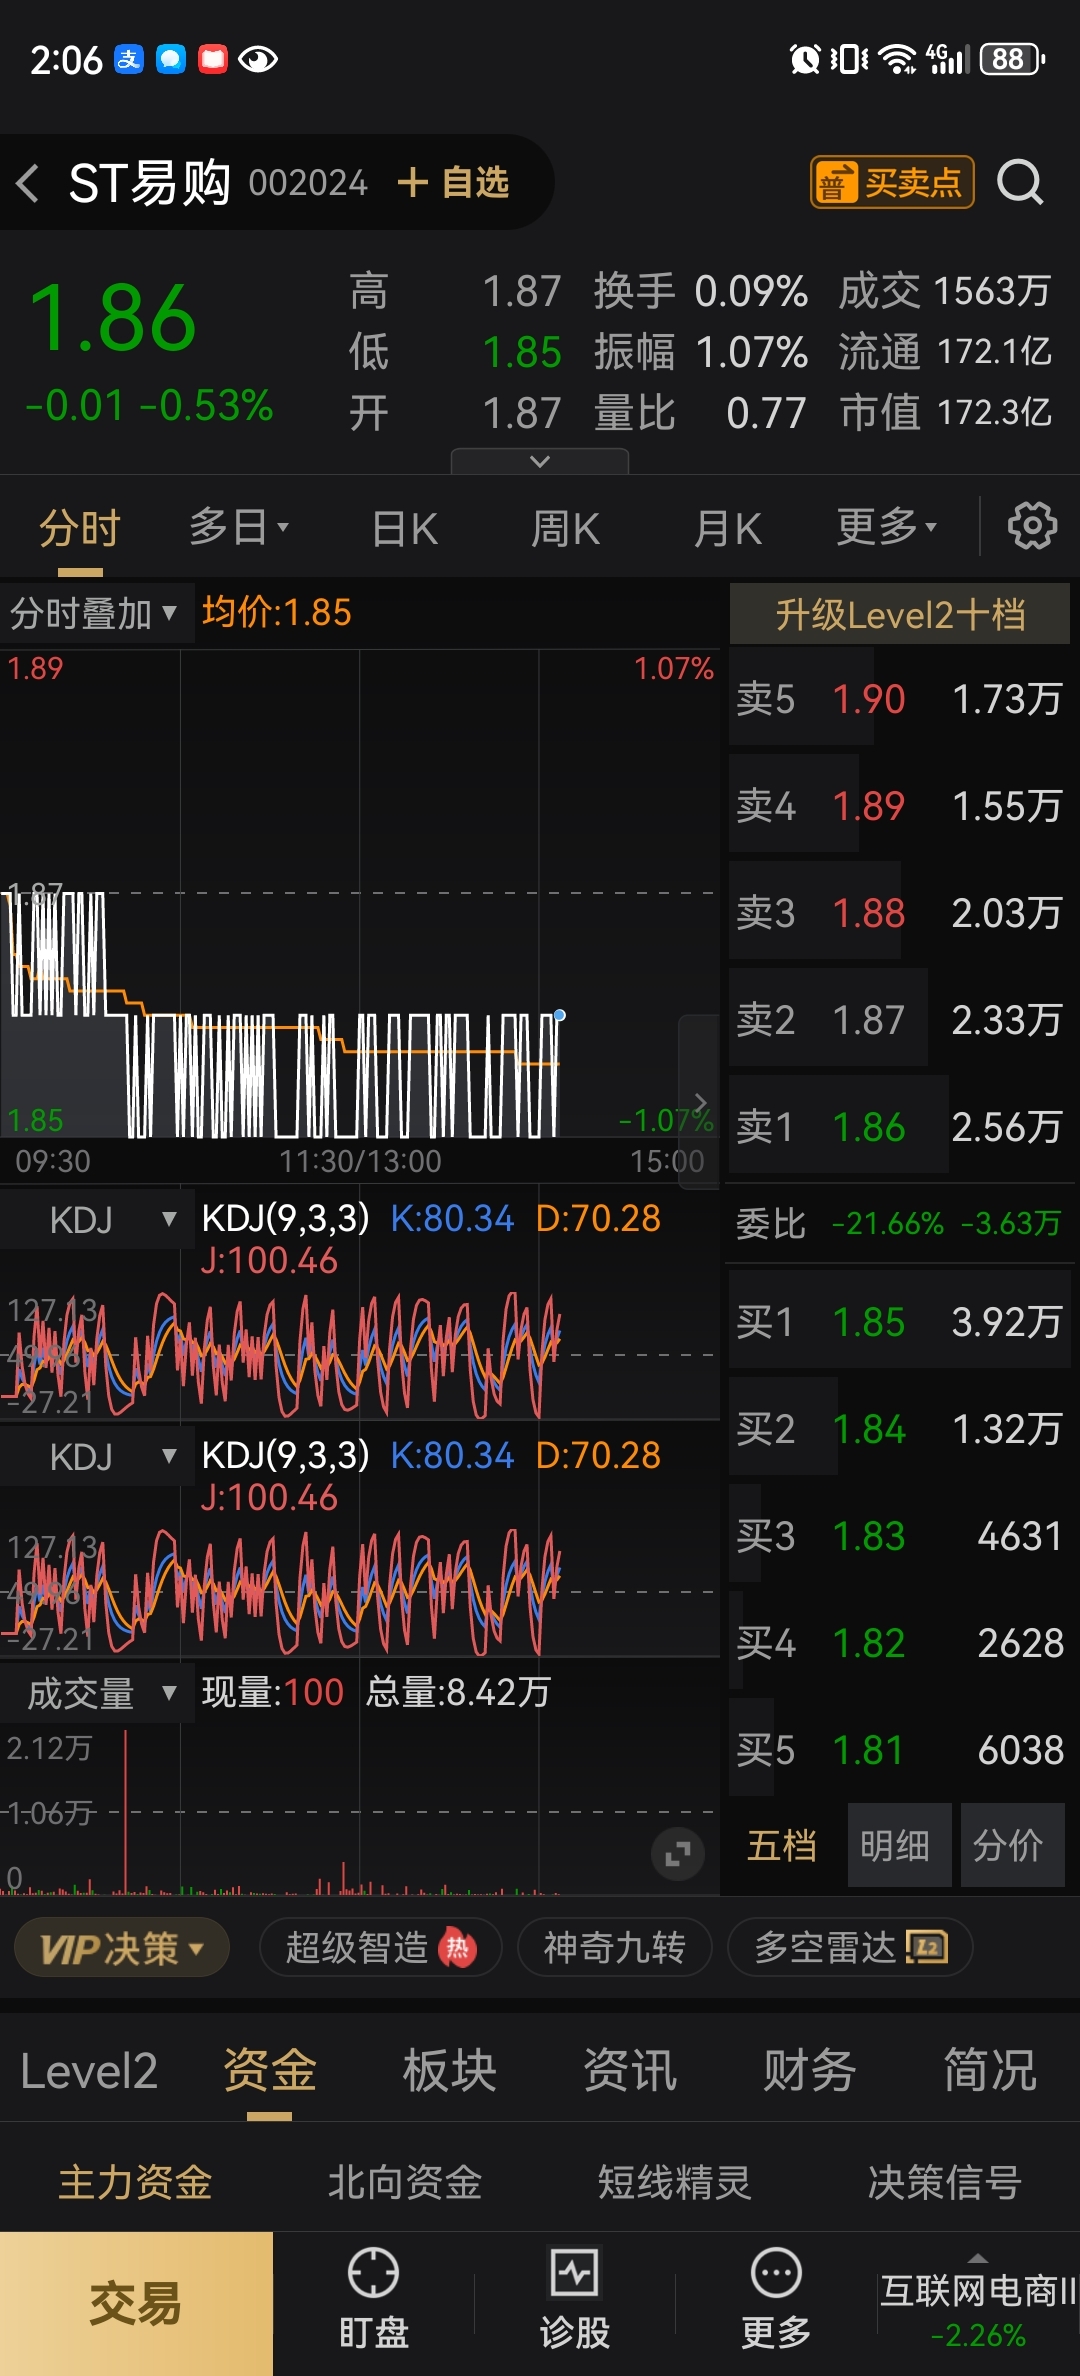Expand chart with side arrow handle
This screenshot has width=1080, height=2376.
click(699, 1102)
